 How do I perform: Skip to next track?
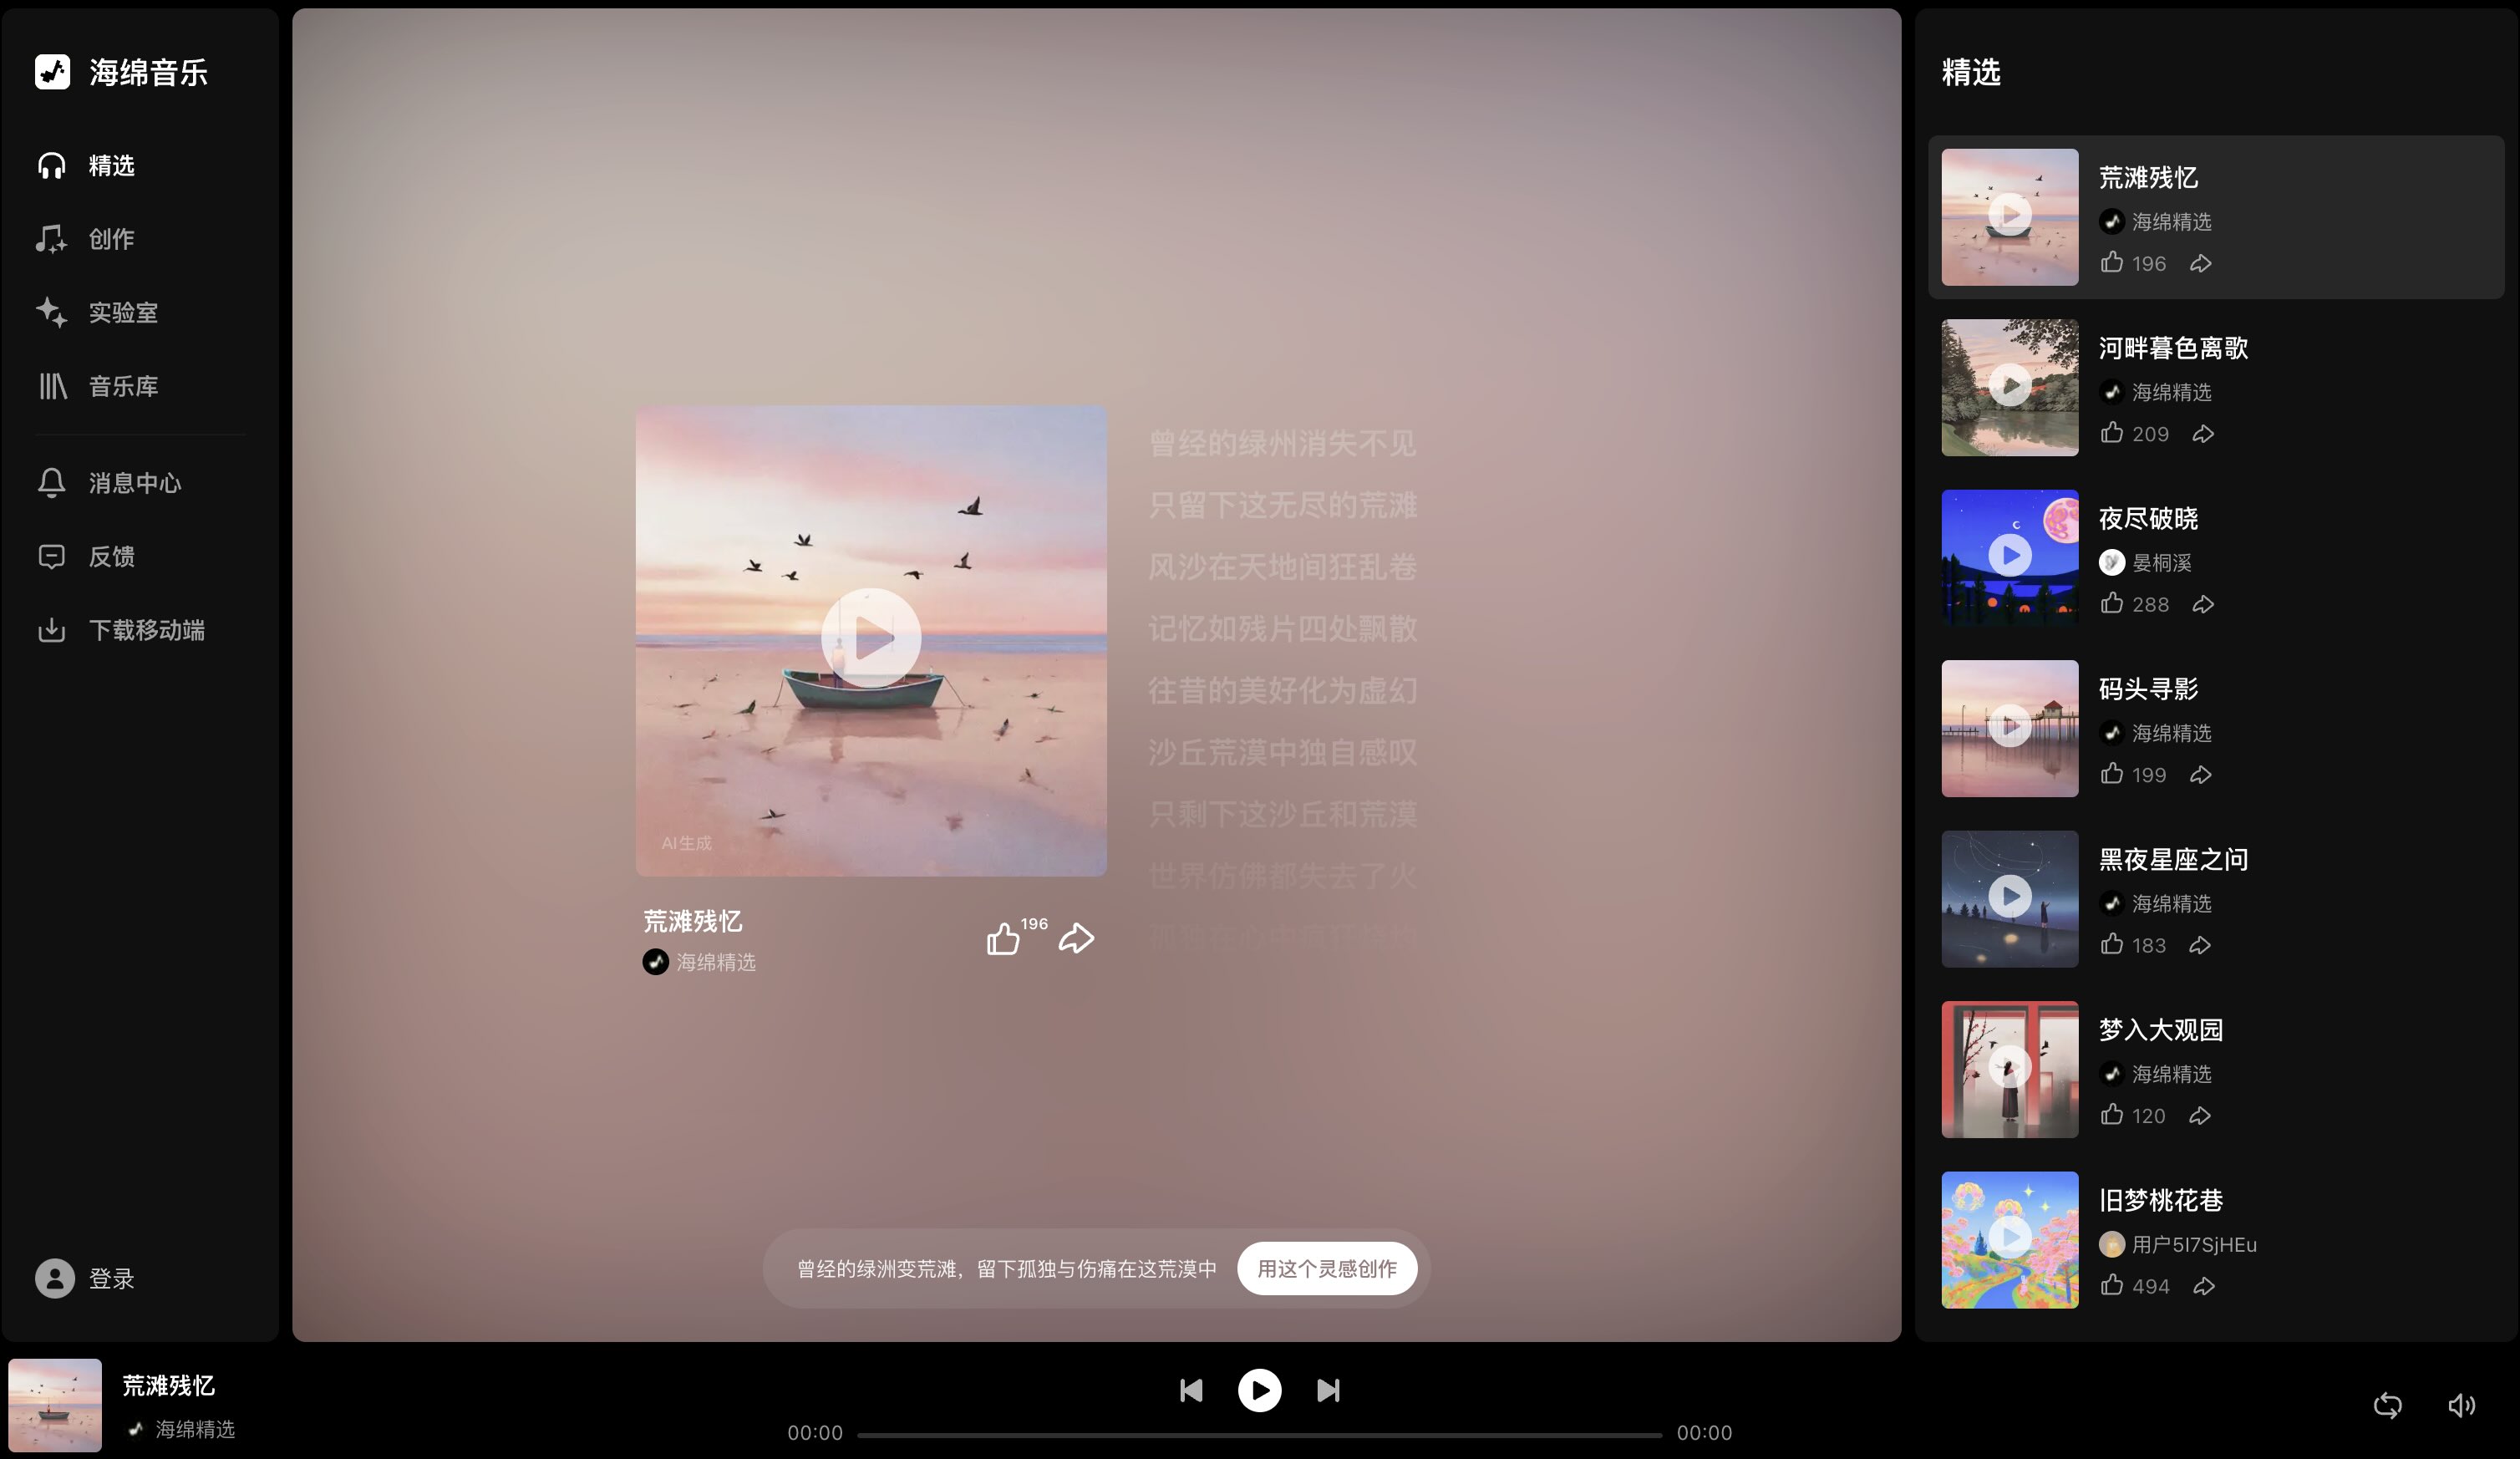(x=1328, y=1390)
